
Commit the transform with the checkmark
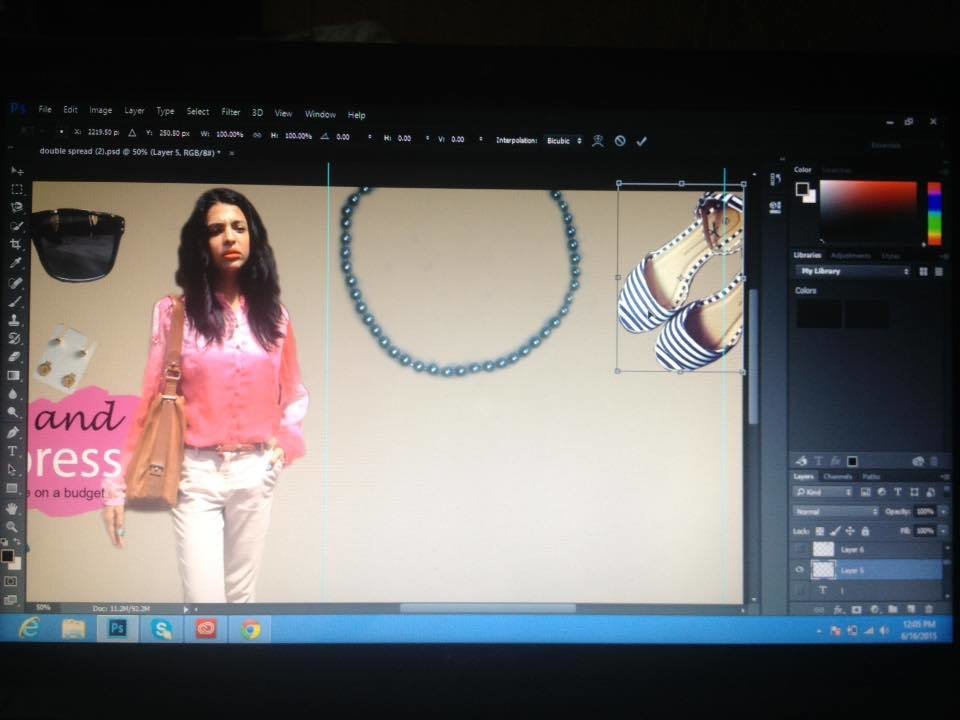coord(641,141)
